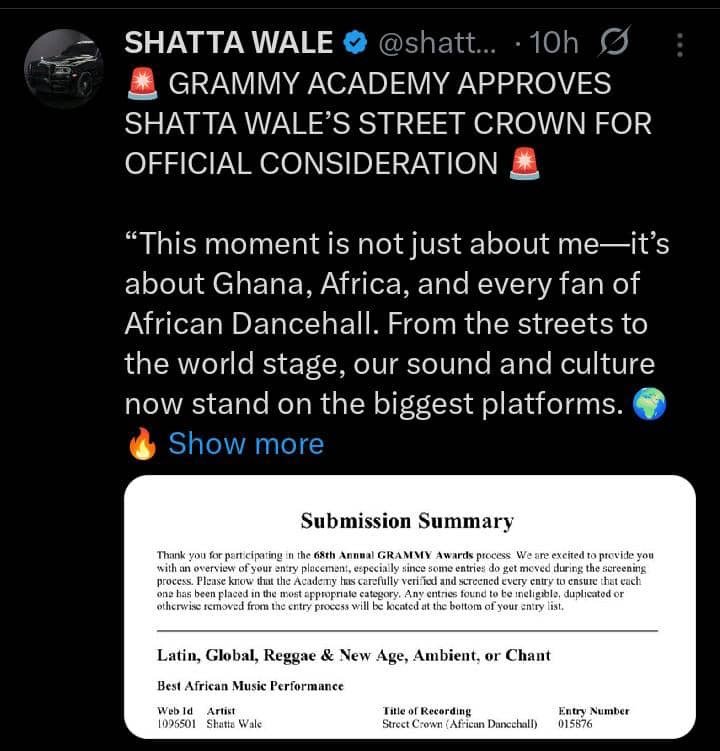Image resolution: width=720 pixels, height=751 pixels.
Task: Click the Latin, Global, Reggae category heading
Action: click(x=354, y=655)
